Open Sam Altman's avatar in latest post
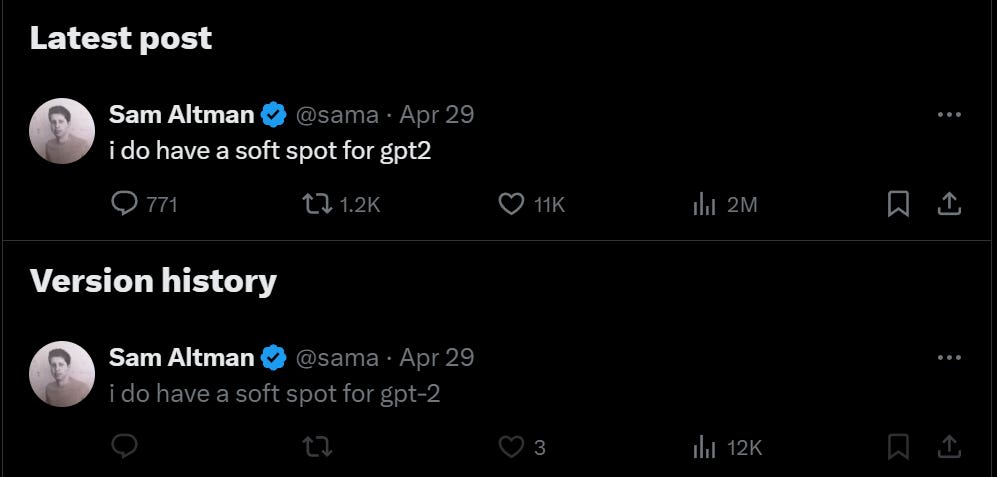The image size is (997, 477). [62, 130]
